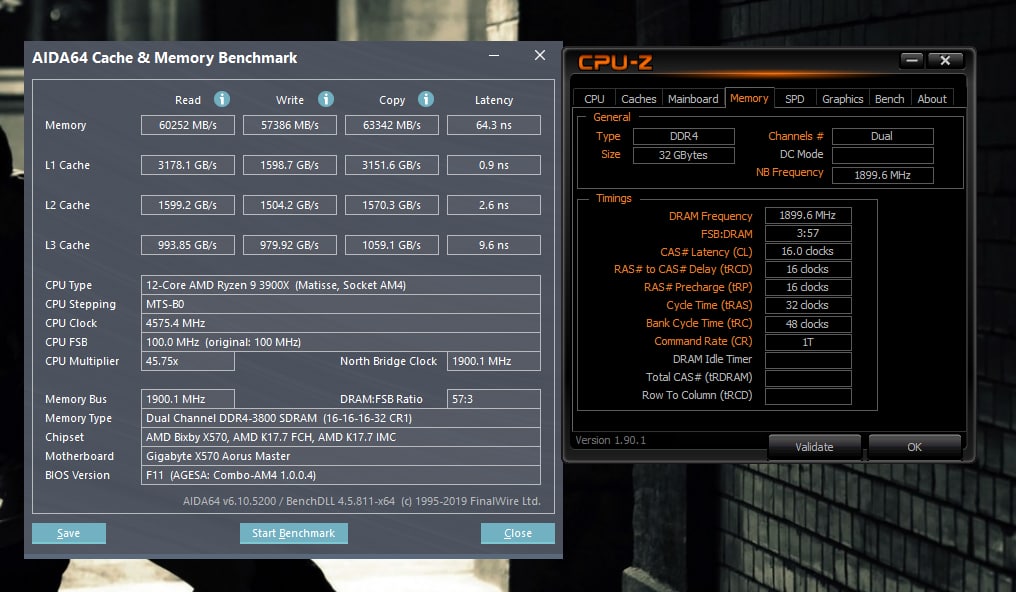Click Cycle Time tRAS value 32 clocks
1016x592 pixels.
808,305
